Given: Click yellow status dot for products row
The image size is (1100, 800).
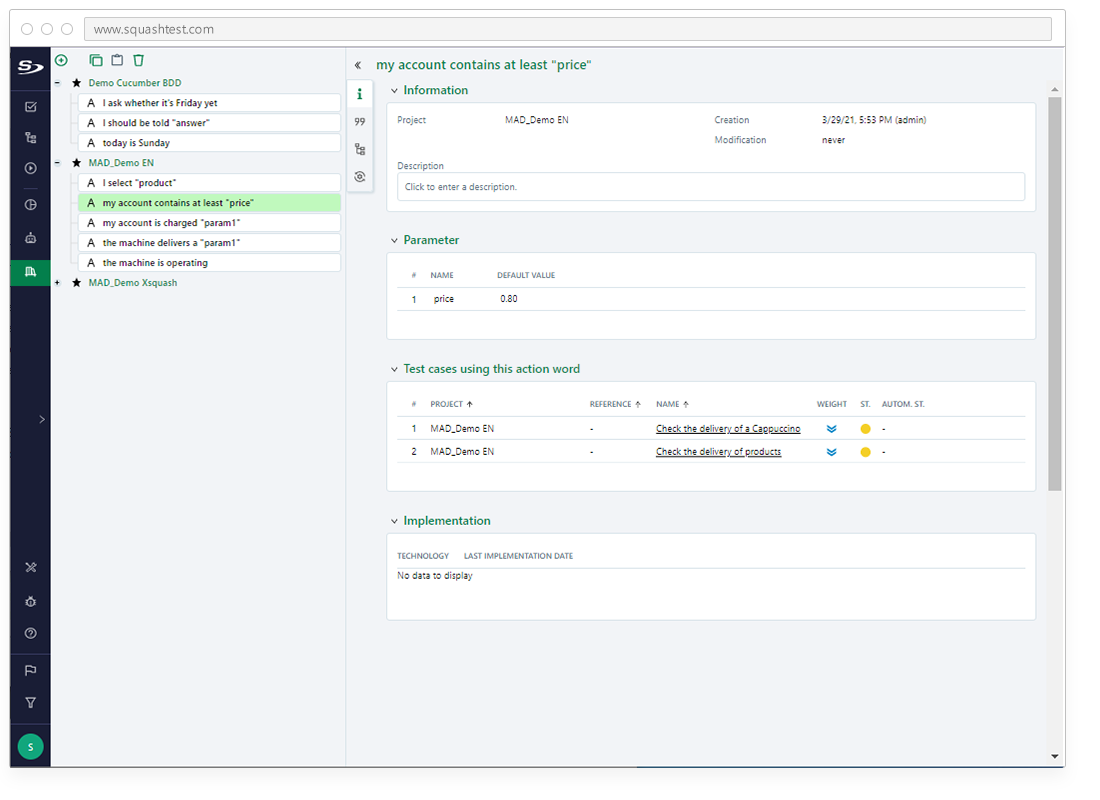Looking at the screenshot, I should coord(865,452).
